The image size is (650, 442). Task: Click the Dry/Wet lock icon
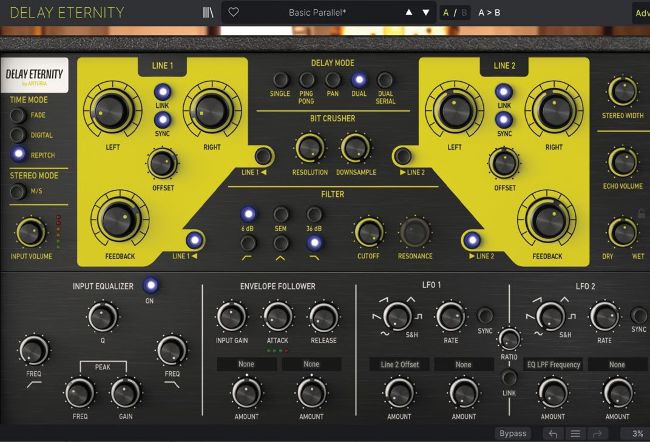(x=641, y=214)
